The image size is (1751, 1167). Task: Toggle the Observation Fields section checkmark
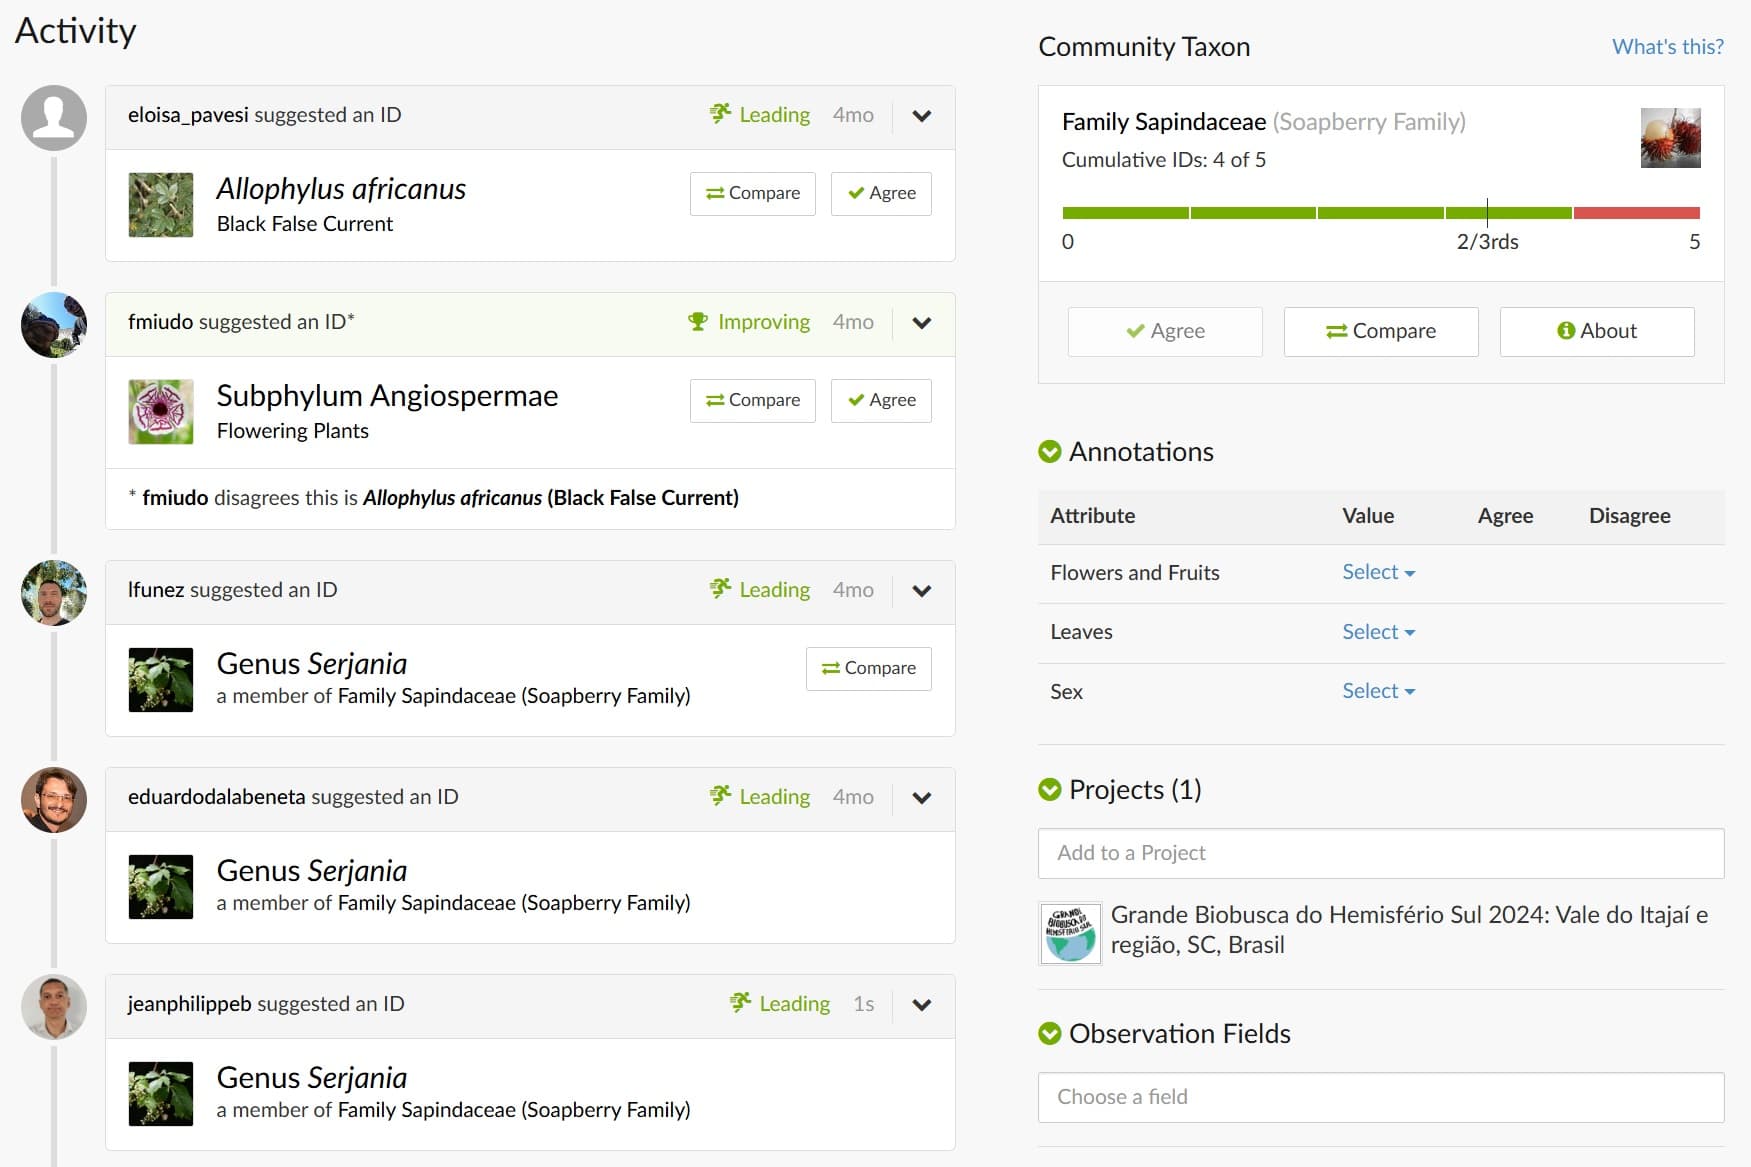coord(1050,1034)
